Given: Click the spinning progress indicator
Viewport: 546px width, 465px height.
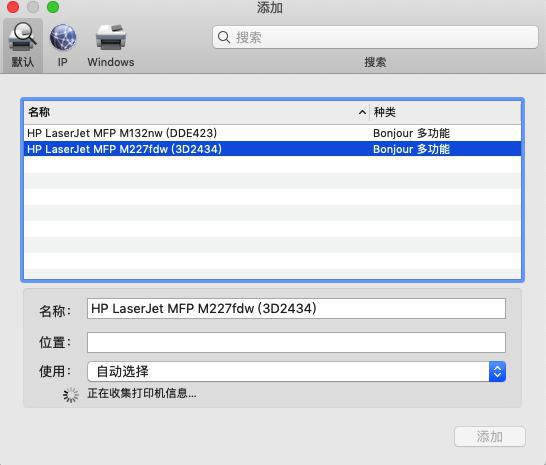Looking at the screenshot, I should [71, 395].
